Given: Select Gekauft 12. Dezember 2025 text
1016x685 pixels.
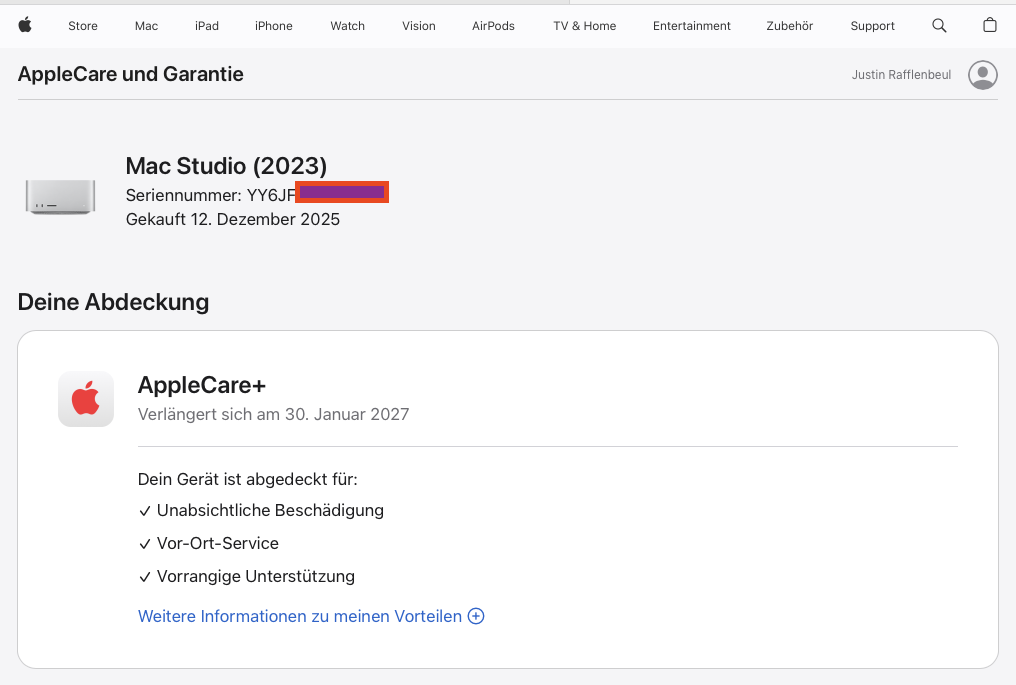Looking at the screenshot, I should [x=233, y=220].
